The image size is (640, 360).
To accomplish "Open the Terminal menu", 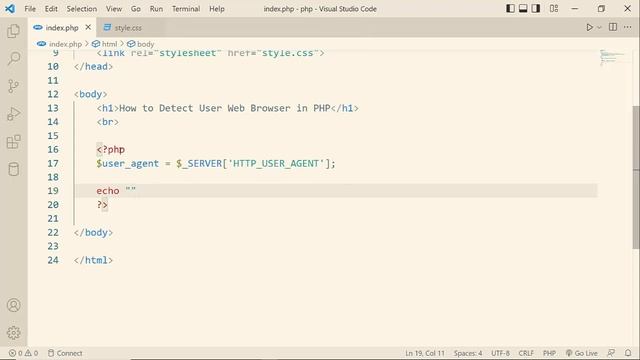I will pos(186,9).
